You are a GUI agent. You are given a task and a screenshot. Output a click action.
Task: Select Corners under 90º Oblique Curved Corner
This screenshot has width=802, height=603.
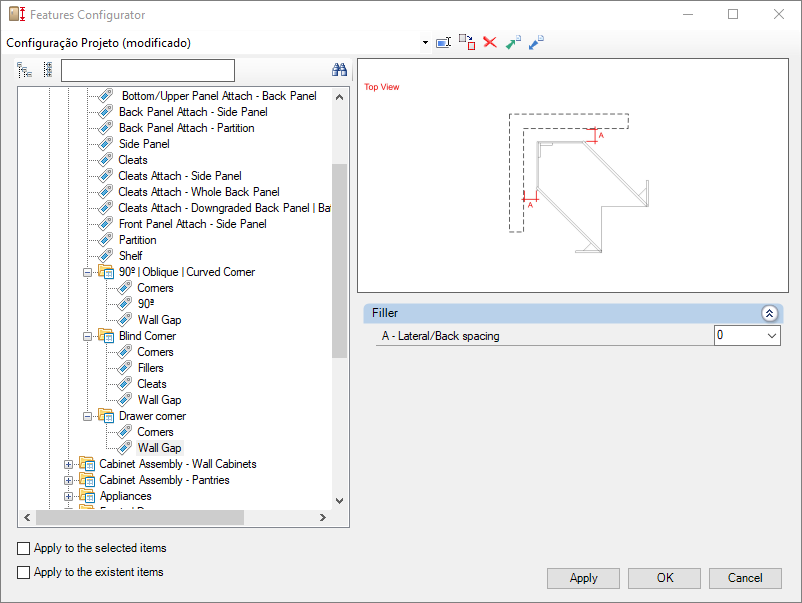155,288
